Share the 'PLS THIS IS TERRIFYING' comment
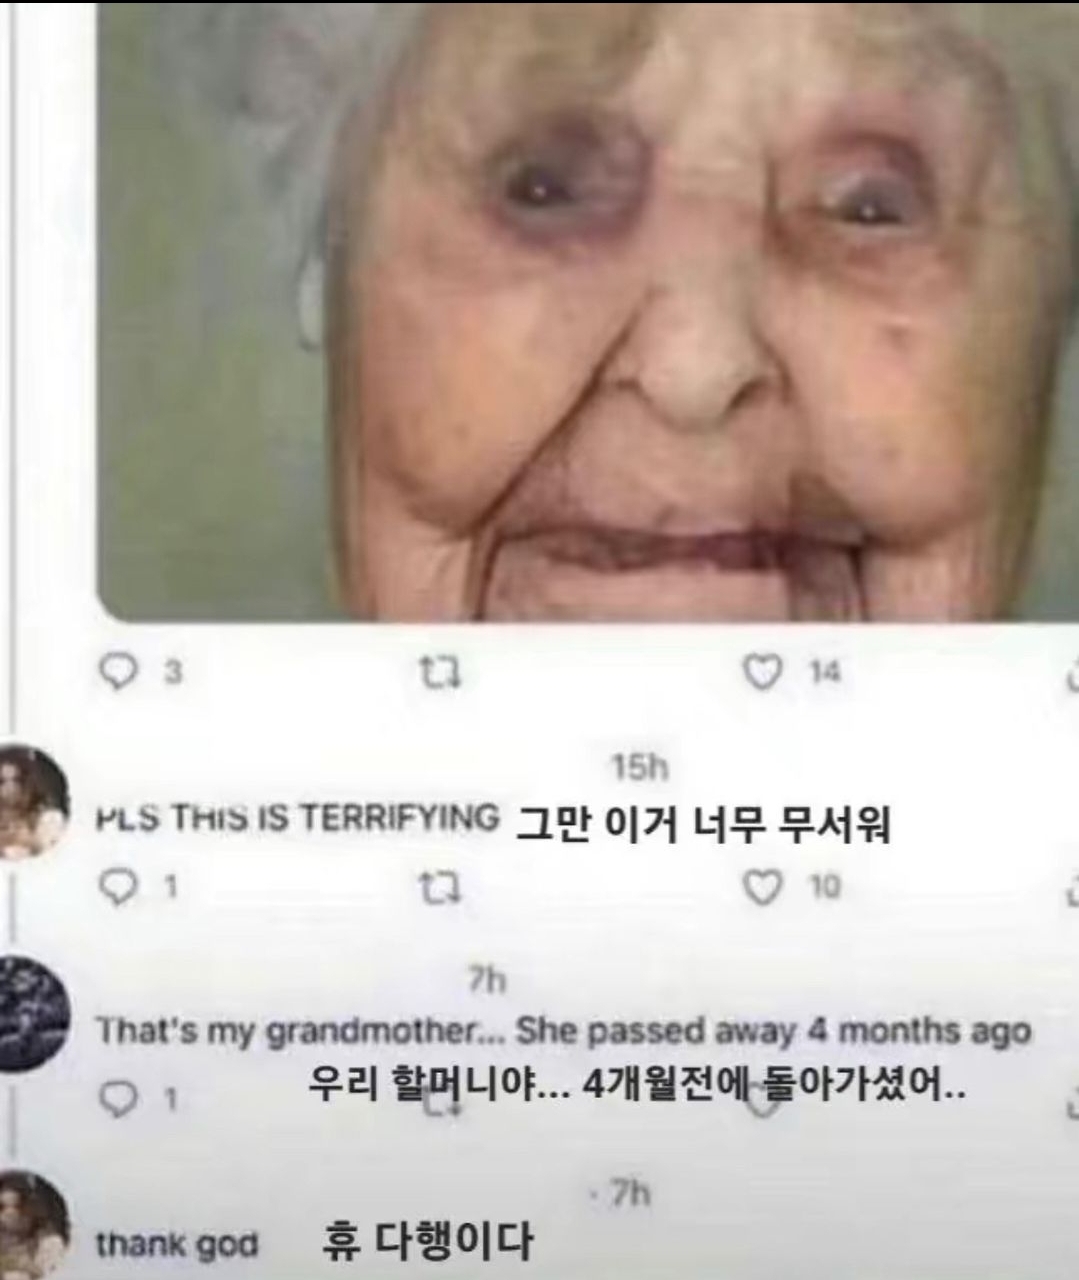1079x1280 pixels. (x=1072, y=887)
